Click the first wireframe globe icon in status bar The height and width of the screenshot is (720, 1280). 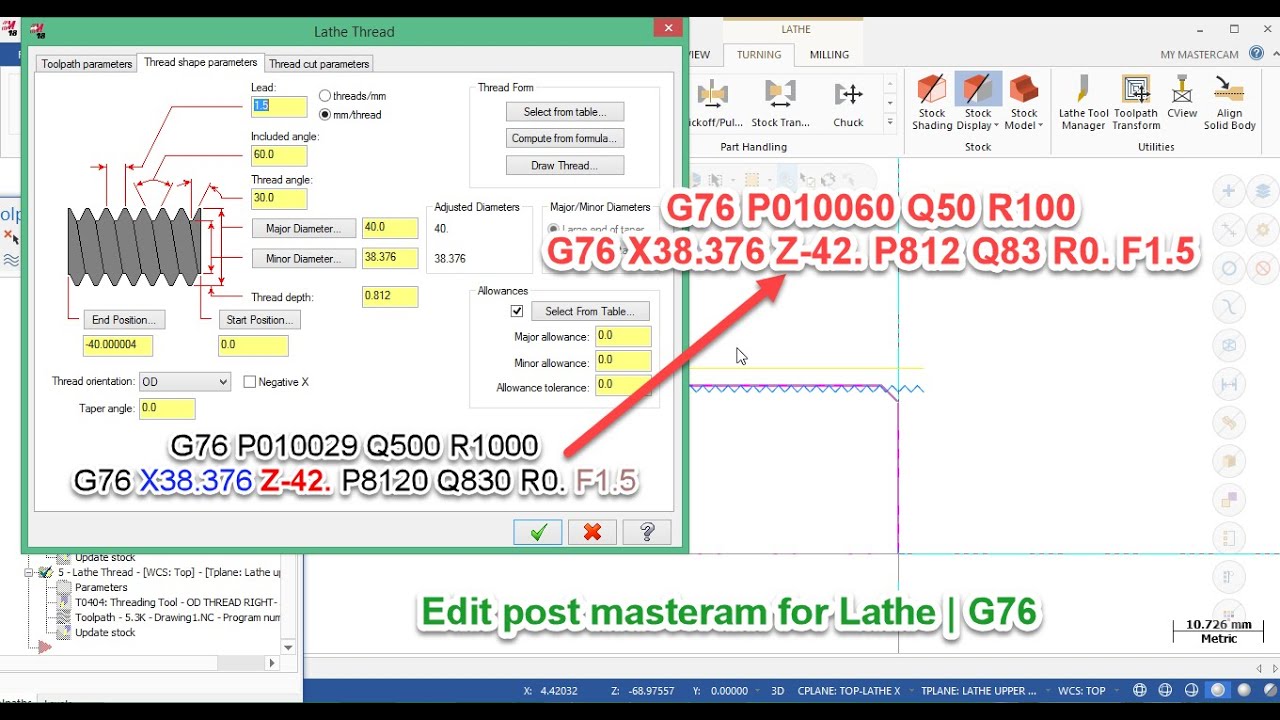1140,691
